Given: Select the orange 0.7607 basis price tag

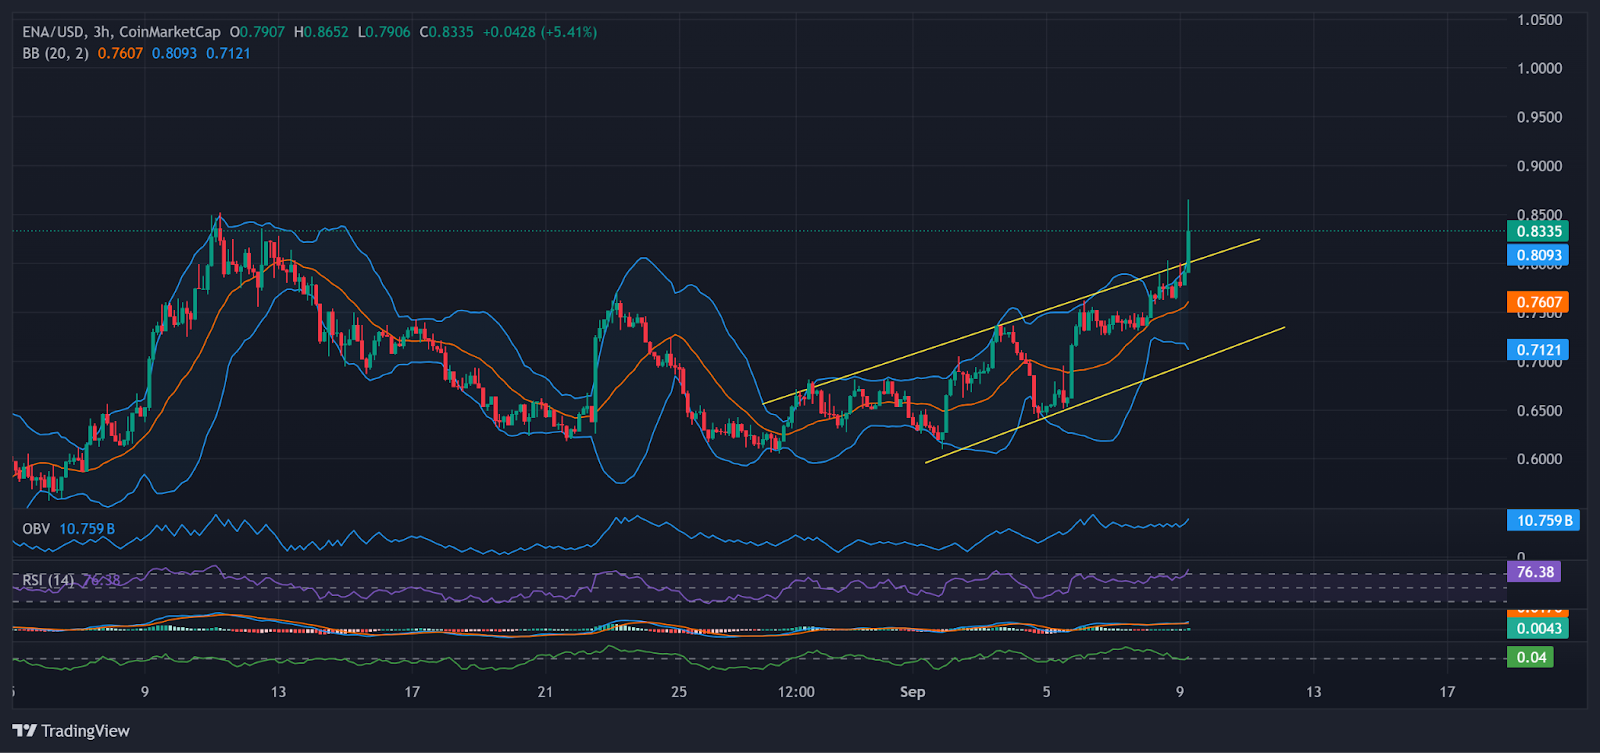Looking at the screenshot, I should coord(1538,302).
